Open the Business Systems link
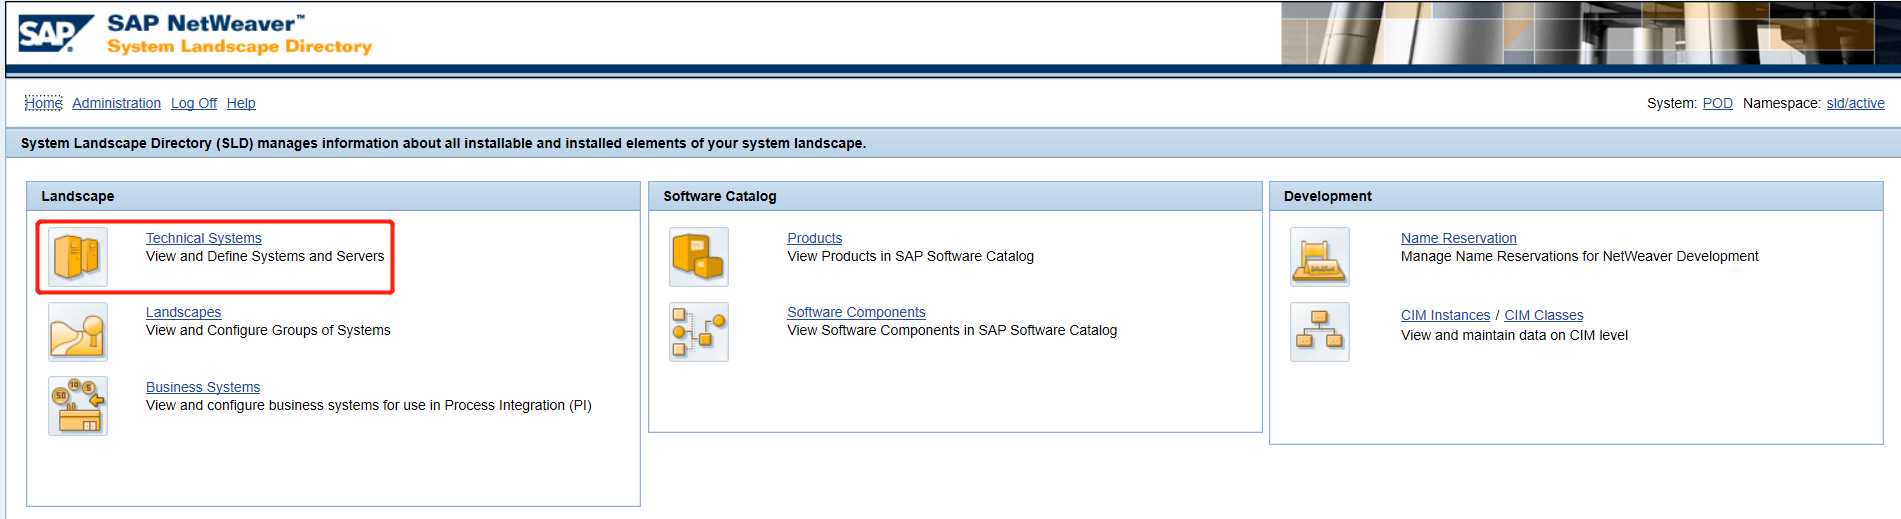The height and width of the screenshot is (519, 1901). [x=203, y=387]
